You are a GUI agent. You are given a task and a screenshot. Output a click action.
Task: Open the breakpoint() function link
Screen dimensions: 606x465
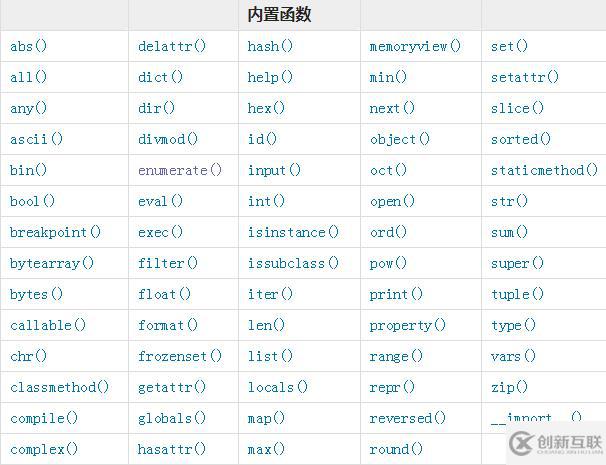[x=55, y=232]
